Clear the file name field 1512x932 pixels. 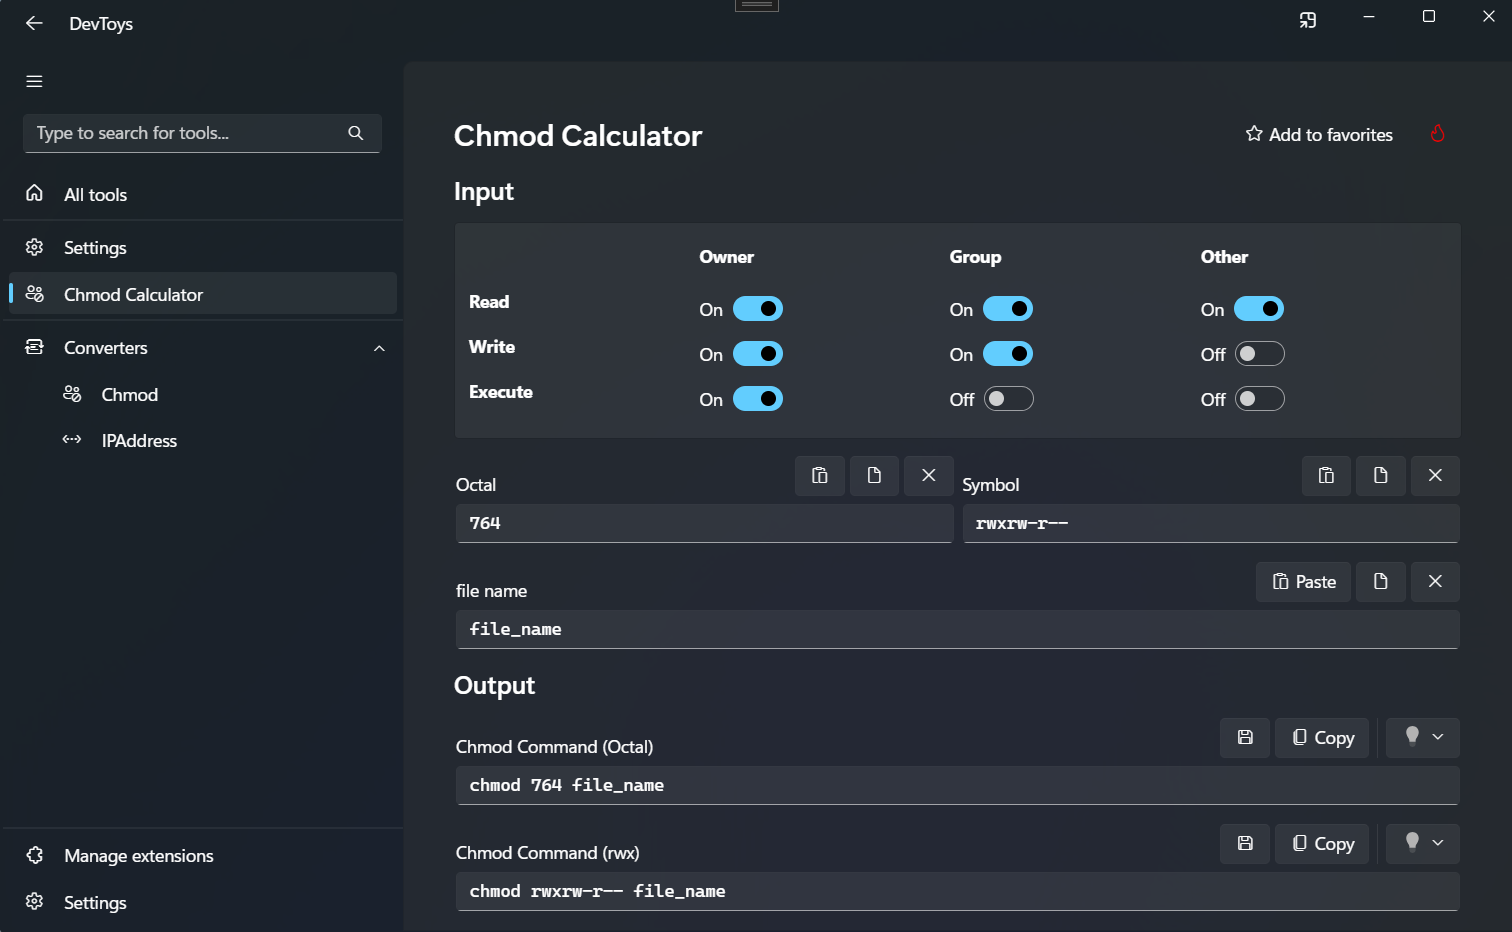click(1435, 582)
